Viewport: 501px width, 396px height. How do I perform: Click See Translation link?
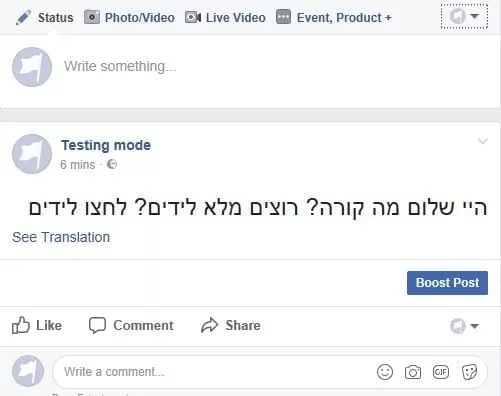tap(61, 237)
